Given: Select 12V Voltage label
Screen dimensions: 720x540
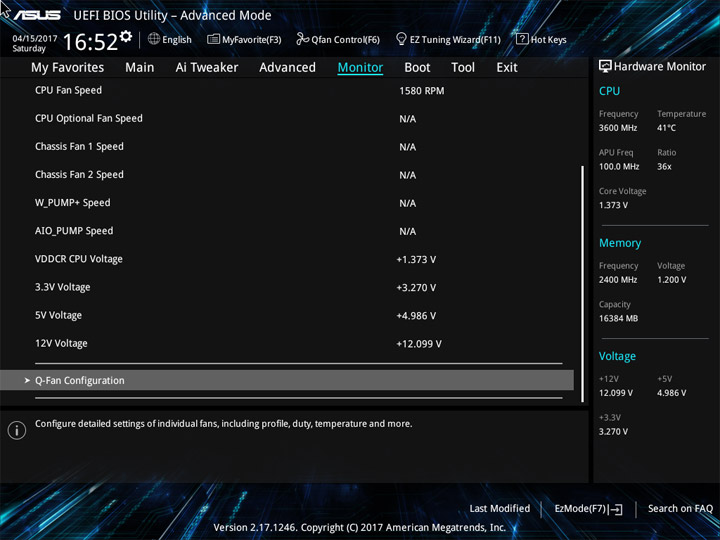Looking at the screenshot, I should [x=61, y=343].
